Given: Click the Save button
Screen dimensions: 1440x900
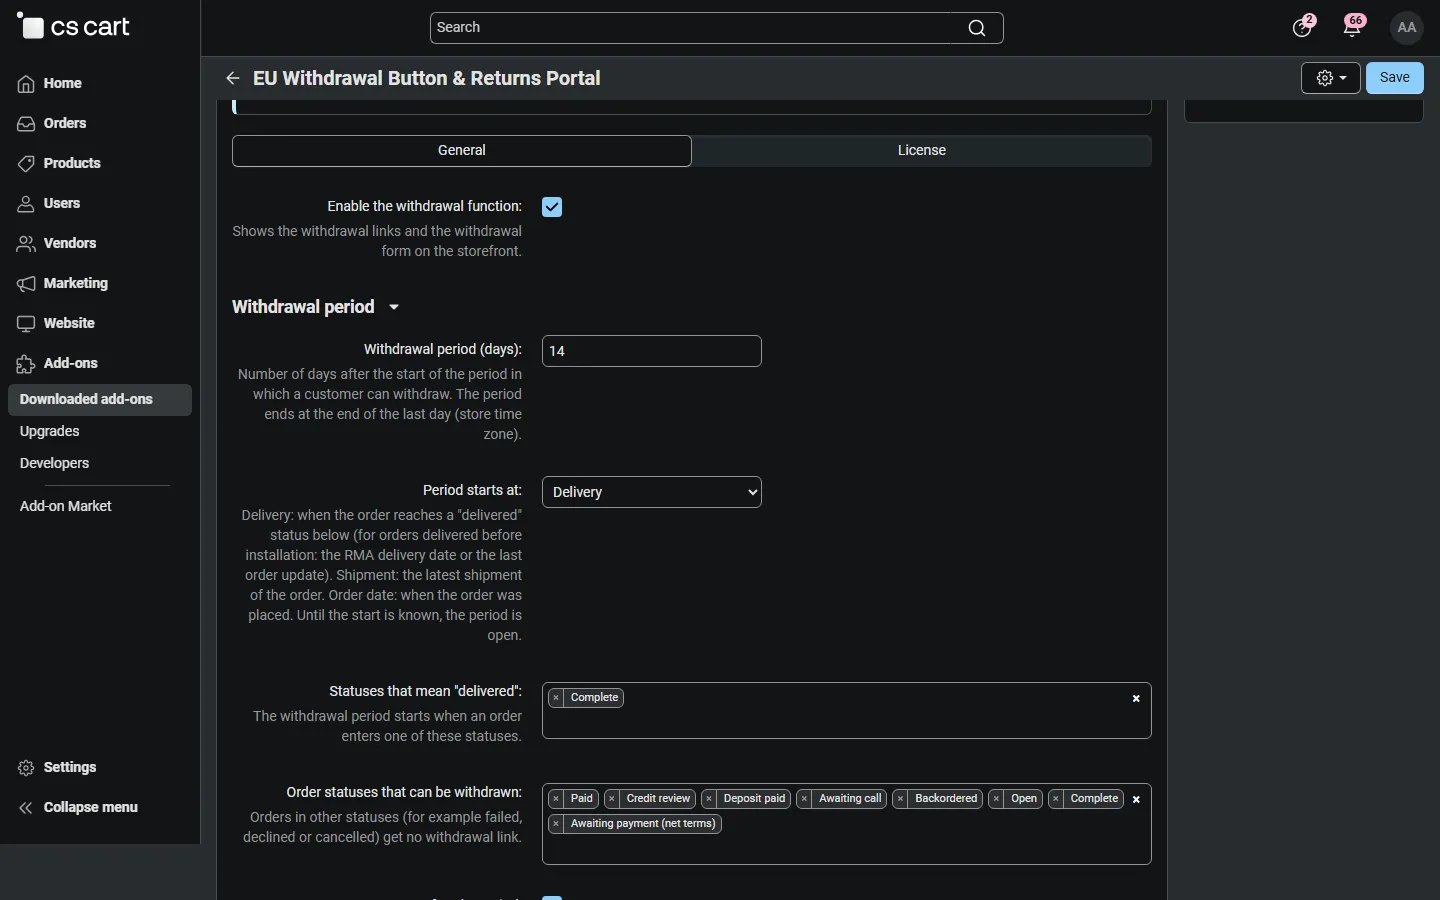Looking at the screenshot, I should click(1395, 78).
